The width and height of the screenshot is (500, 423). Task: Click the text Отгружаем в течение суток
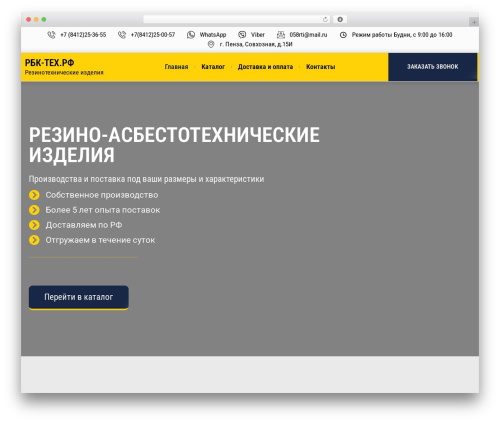pyautogui.click(x=100, y=240)
